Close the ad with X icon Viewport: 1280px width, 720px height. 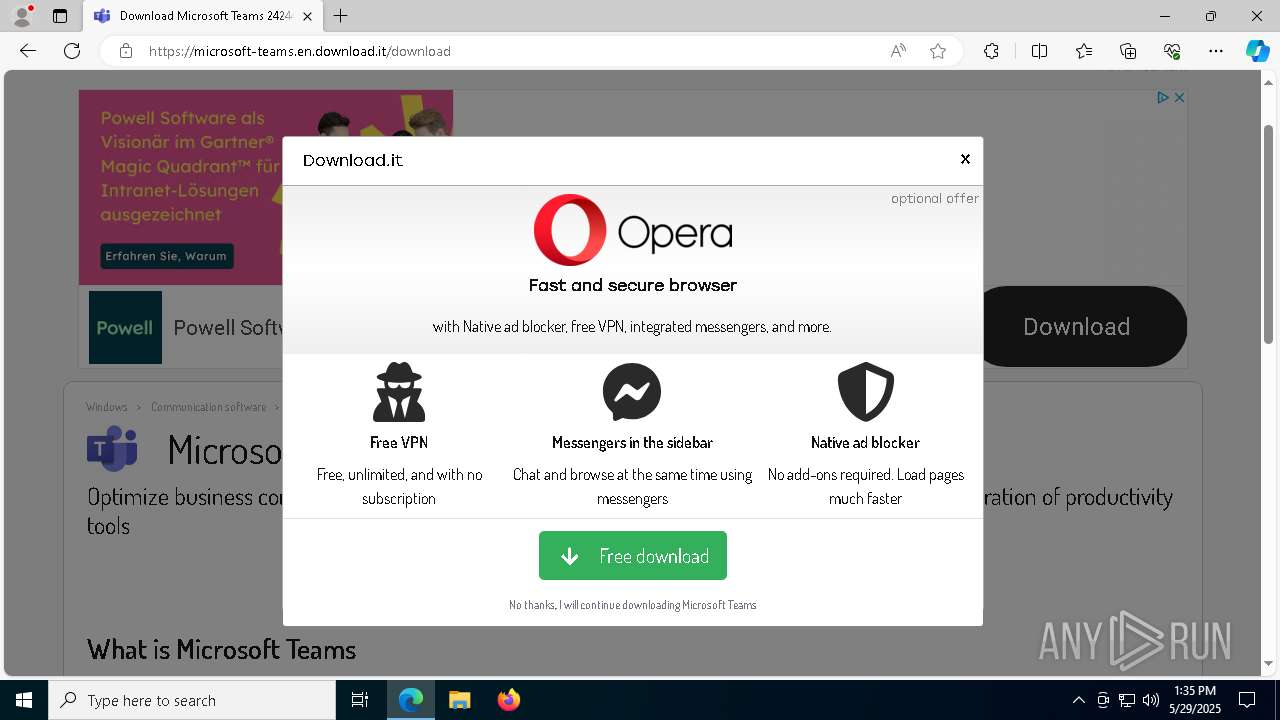pos(1179,97)
